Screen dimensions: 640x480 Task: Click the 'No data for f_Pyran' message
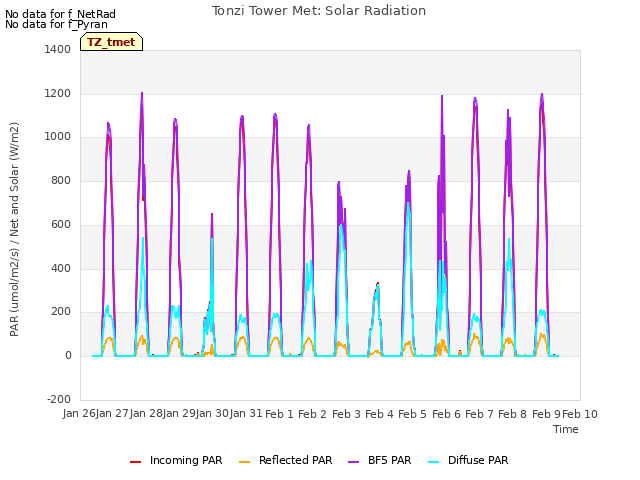point(56,24)
